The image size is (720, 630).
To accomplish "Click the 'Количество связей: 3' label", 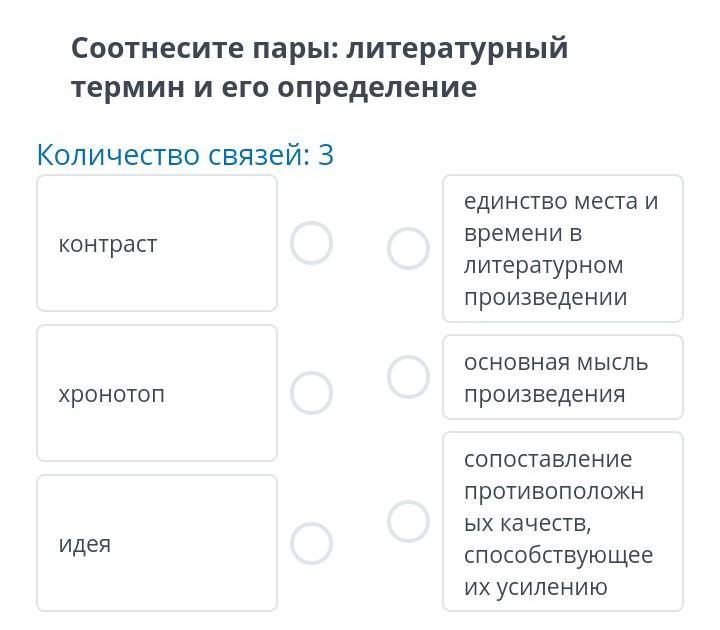I will [x=185, y=155].
